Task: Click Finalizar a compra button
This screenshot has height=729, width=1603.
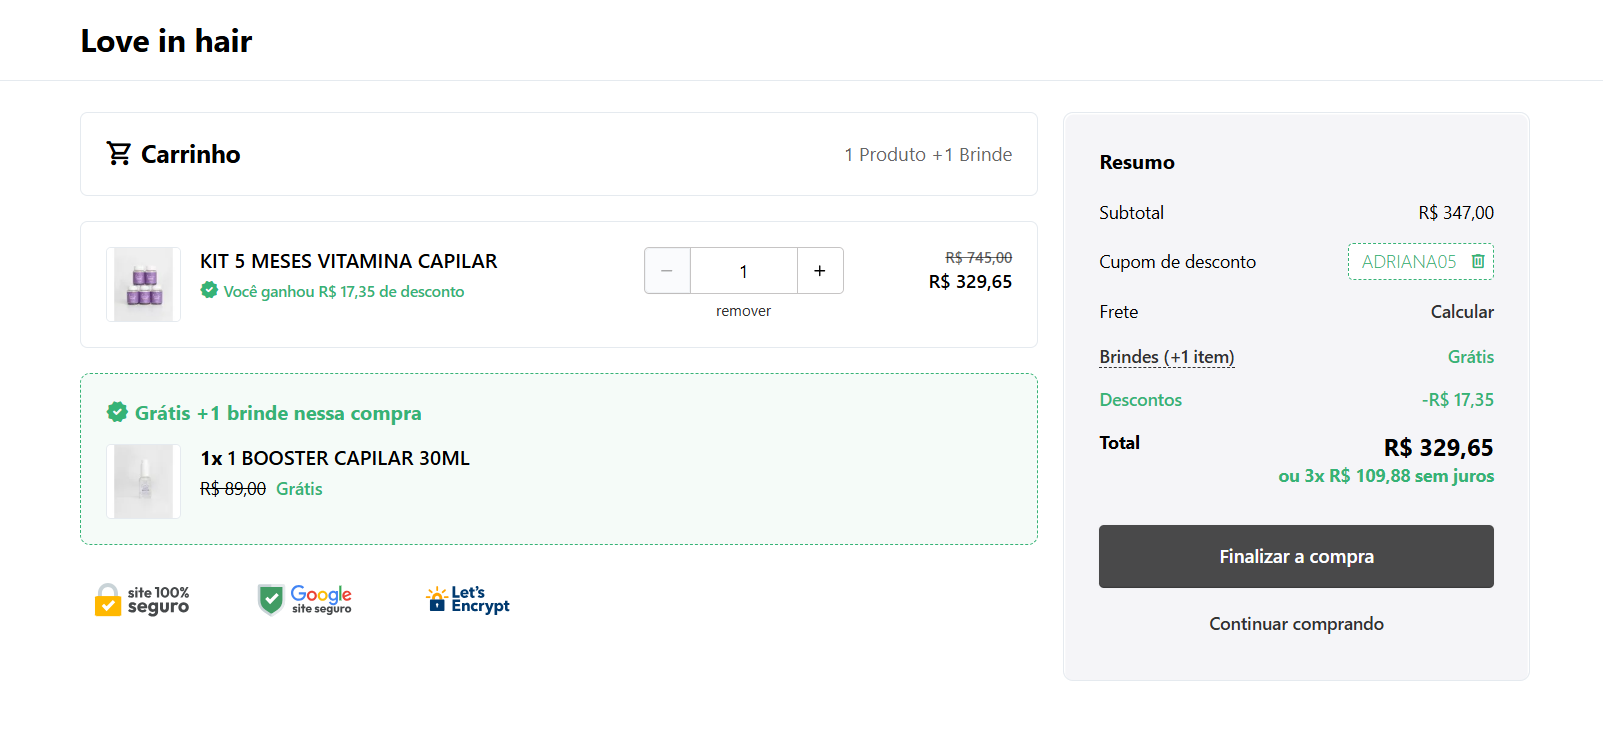Action: (x=1296, y=556)
